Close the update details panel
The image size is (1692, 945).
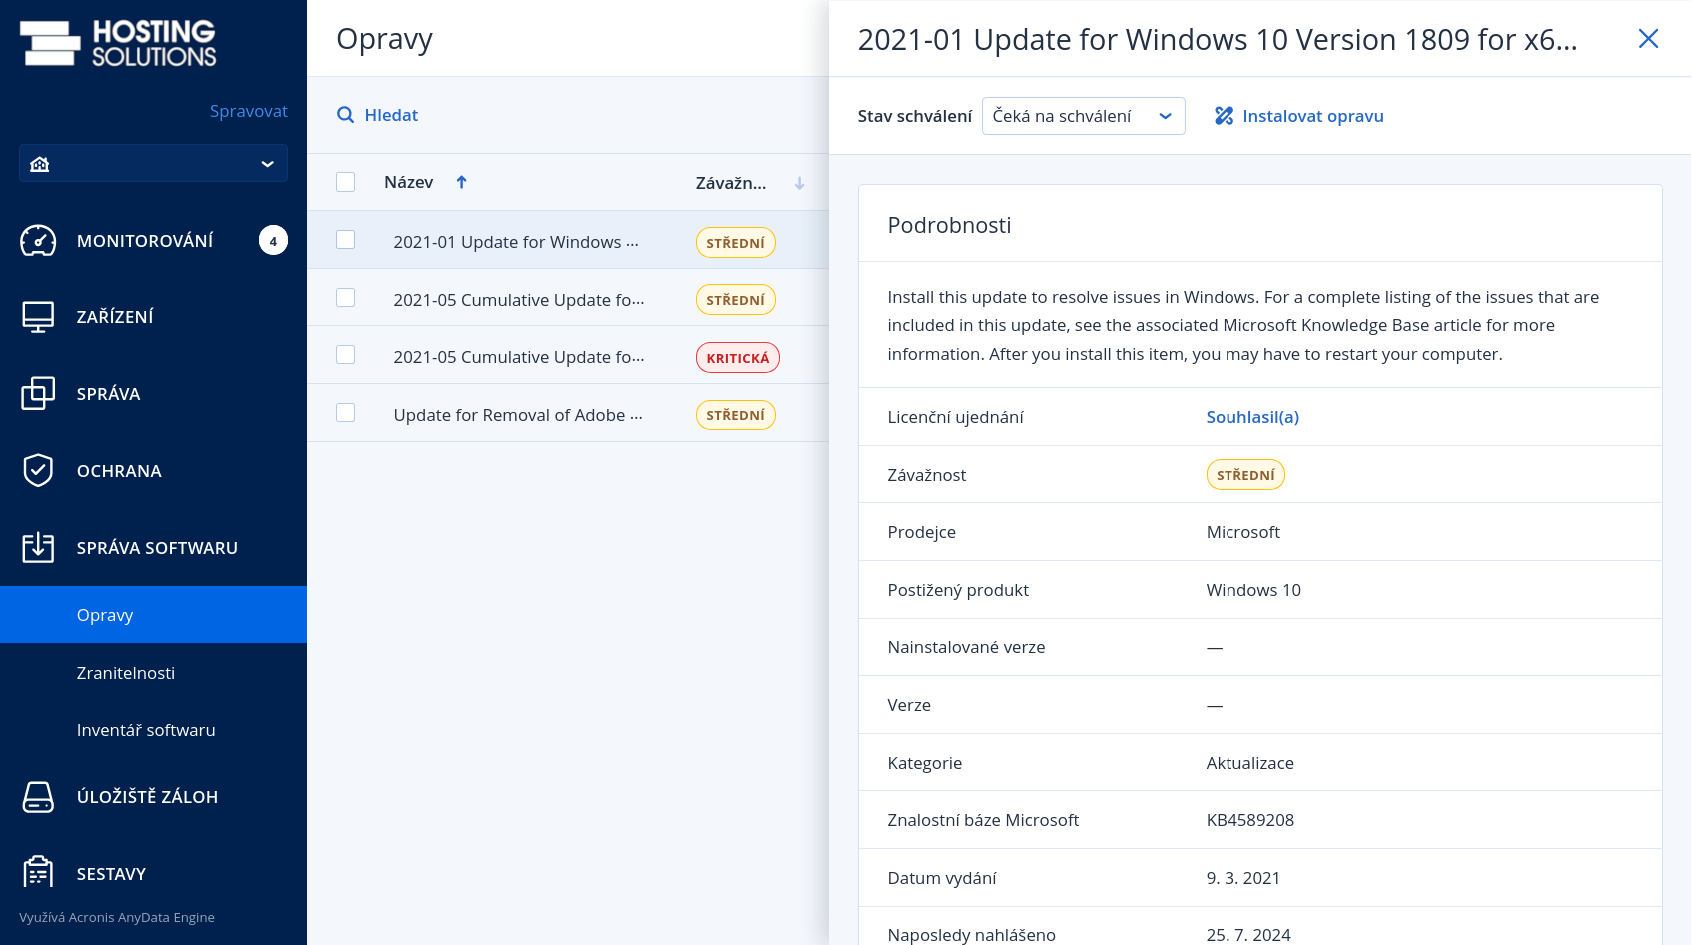coord(1648,39)
